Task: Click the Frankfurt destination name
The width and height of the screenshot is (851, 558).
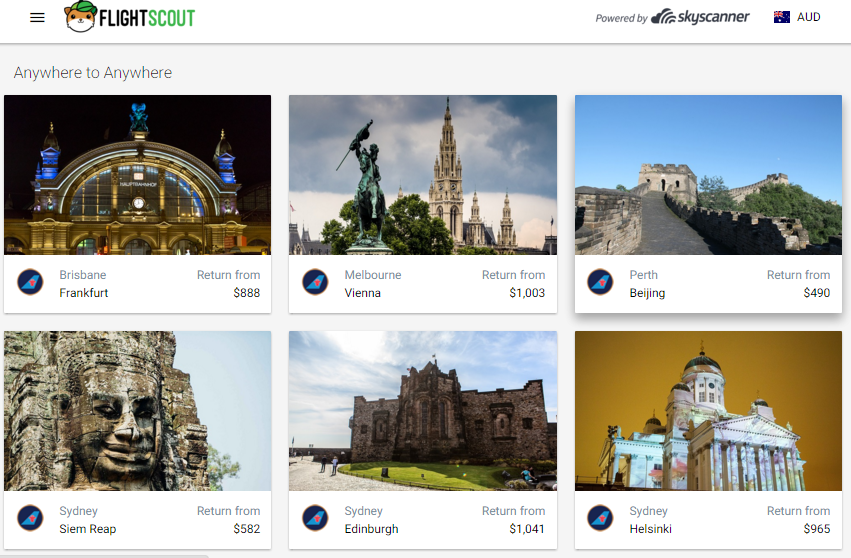Action: coord(84,293)
